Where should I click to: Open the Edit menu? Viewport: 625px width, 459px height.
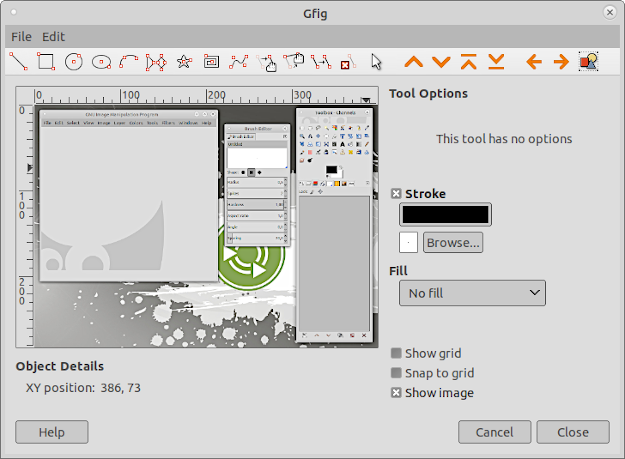(53, 37)
